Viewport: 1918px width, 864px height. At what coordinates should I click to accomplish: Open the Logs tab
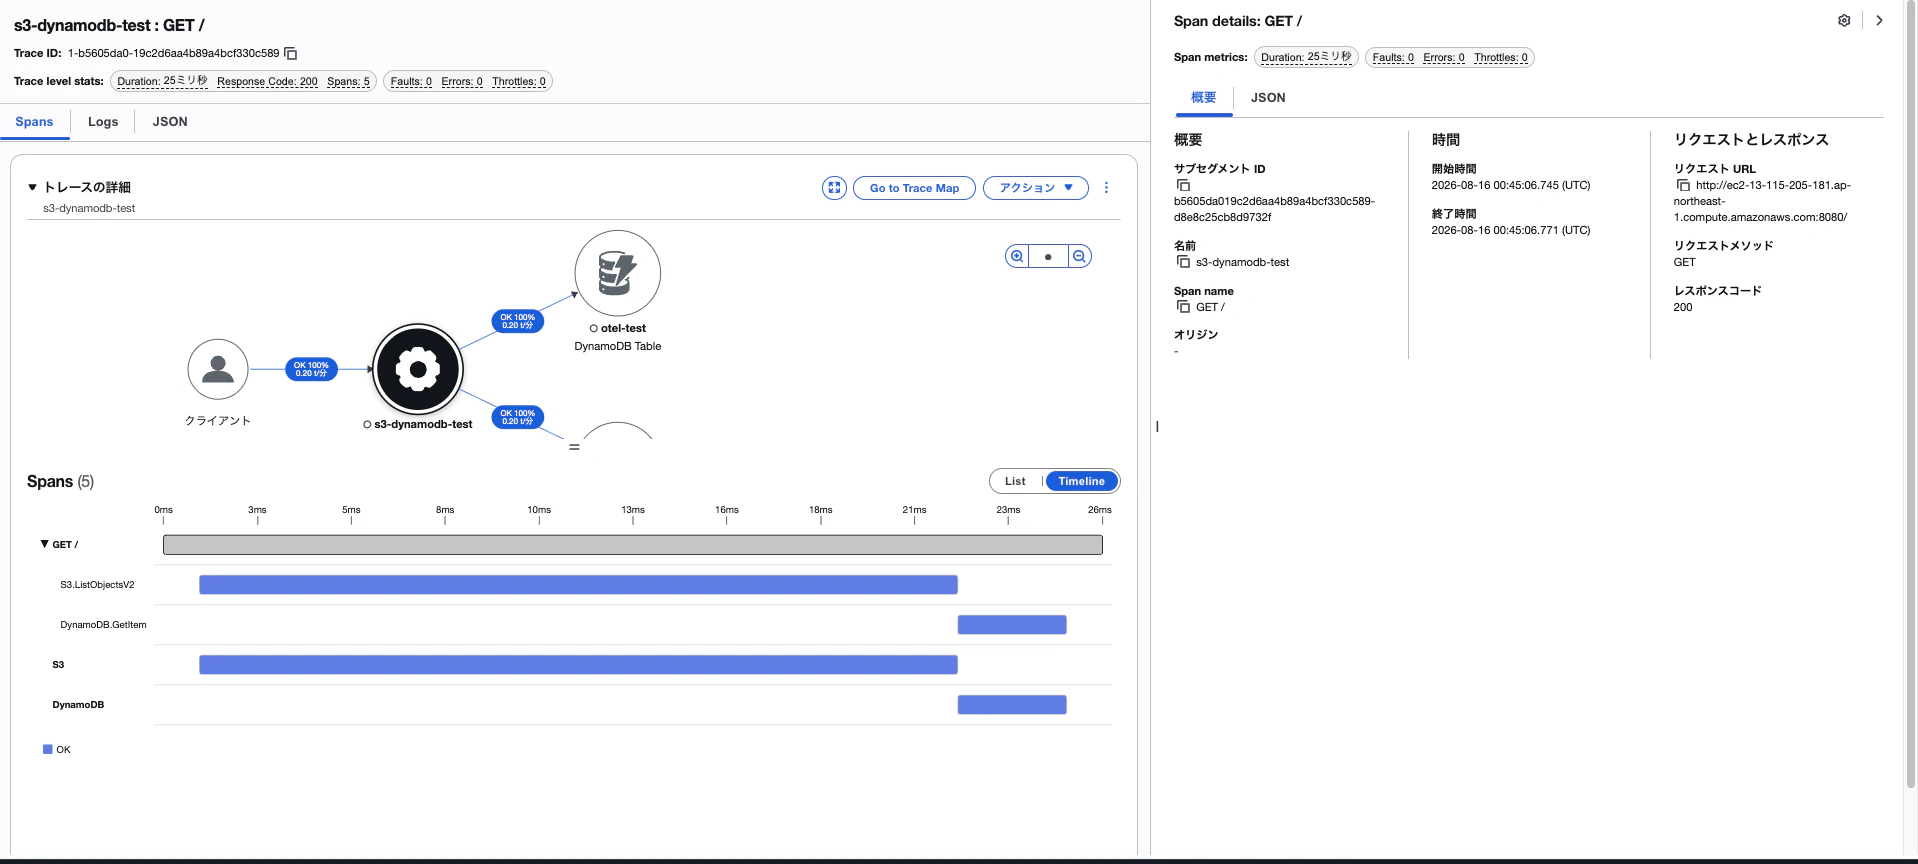(103, 122)
